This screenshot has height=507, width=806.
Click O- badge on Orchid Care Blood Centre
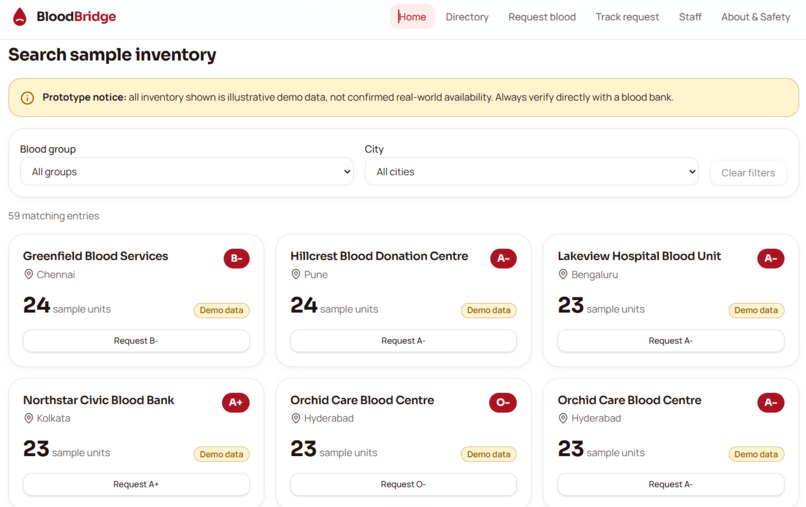503,402
